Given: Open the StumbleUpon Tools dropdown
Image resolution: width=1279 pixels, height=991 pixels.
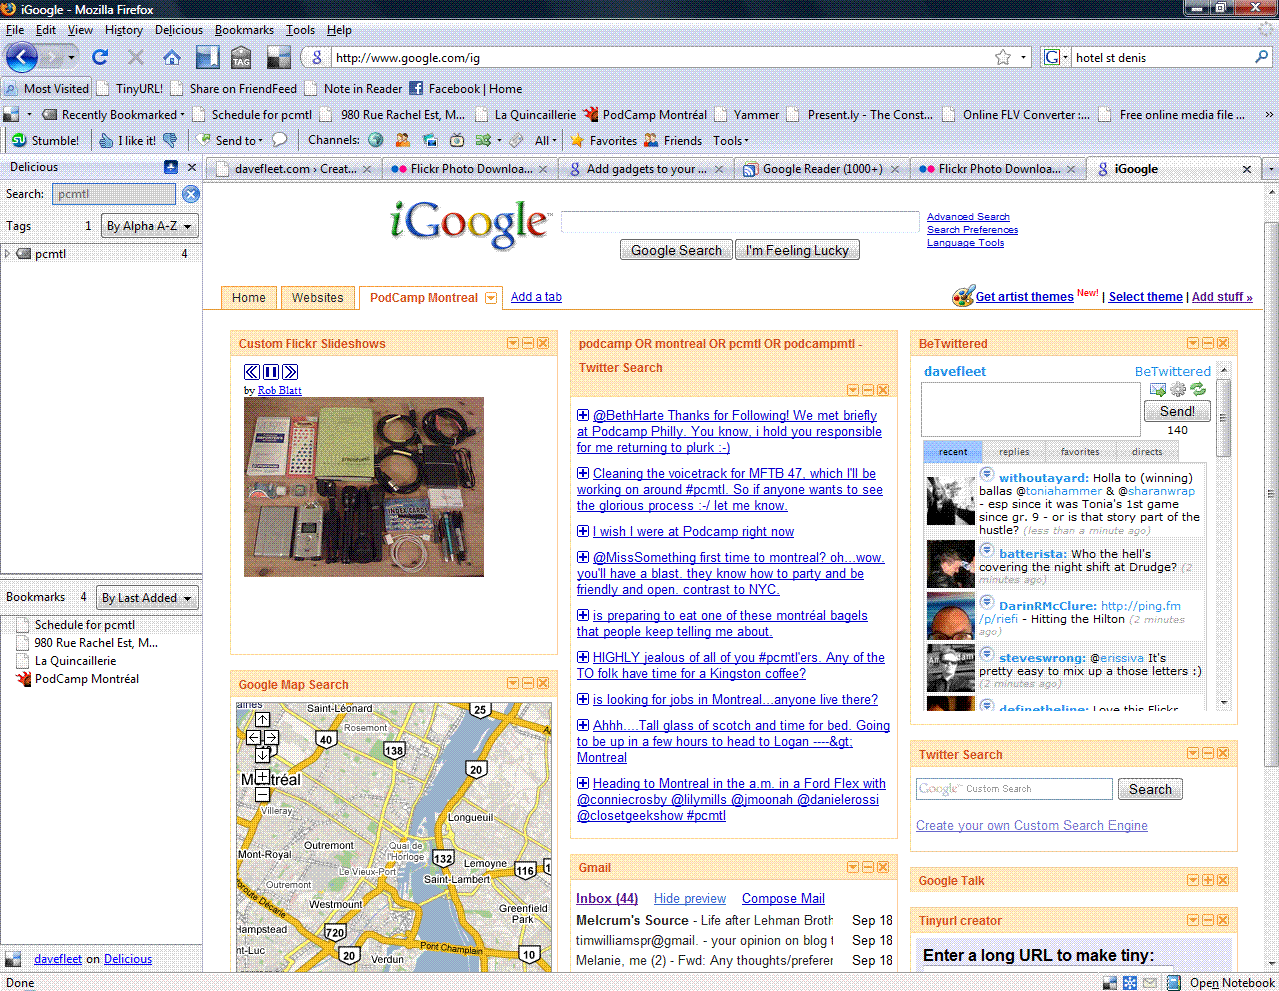Looking at the screenshot, I should pos(731,140).
